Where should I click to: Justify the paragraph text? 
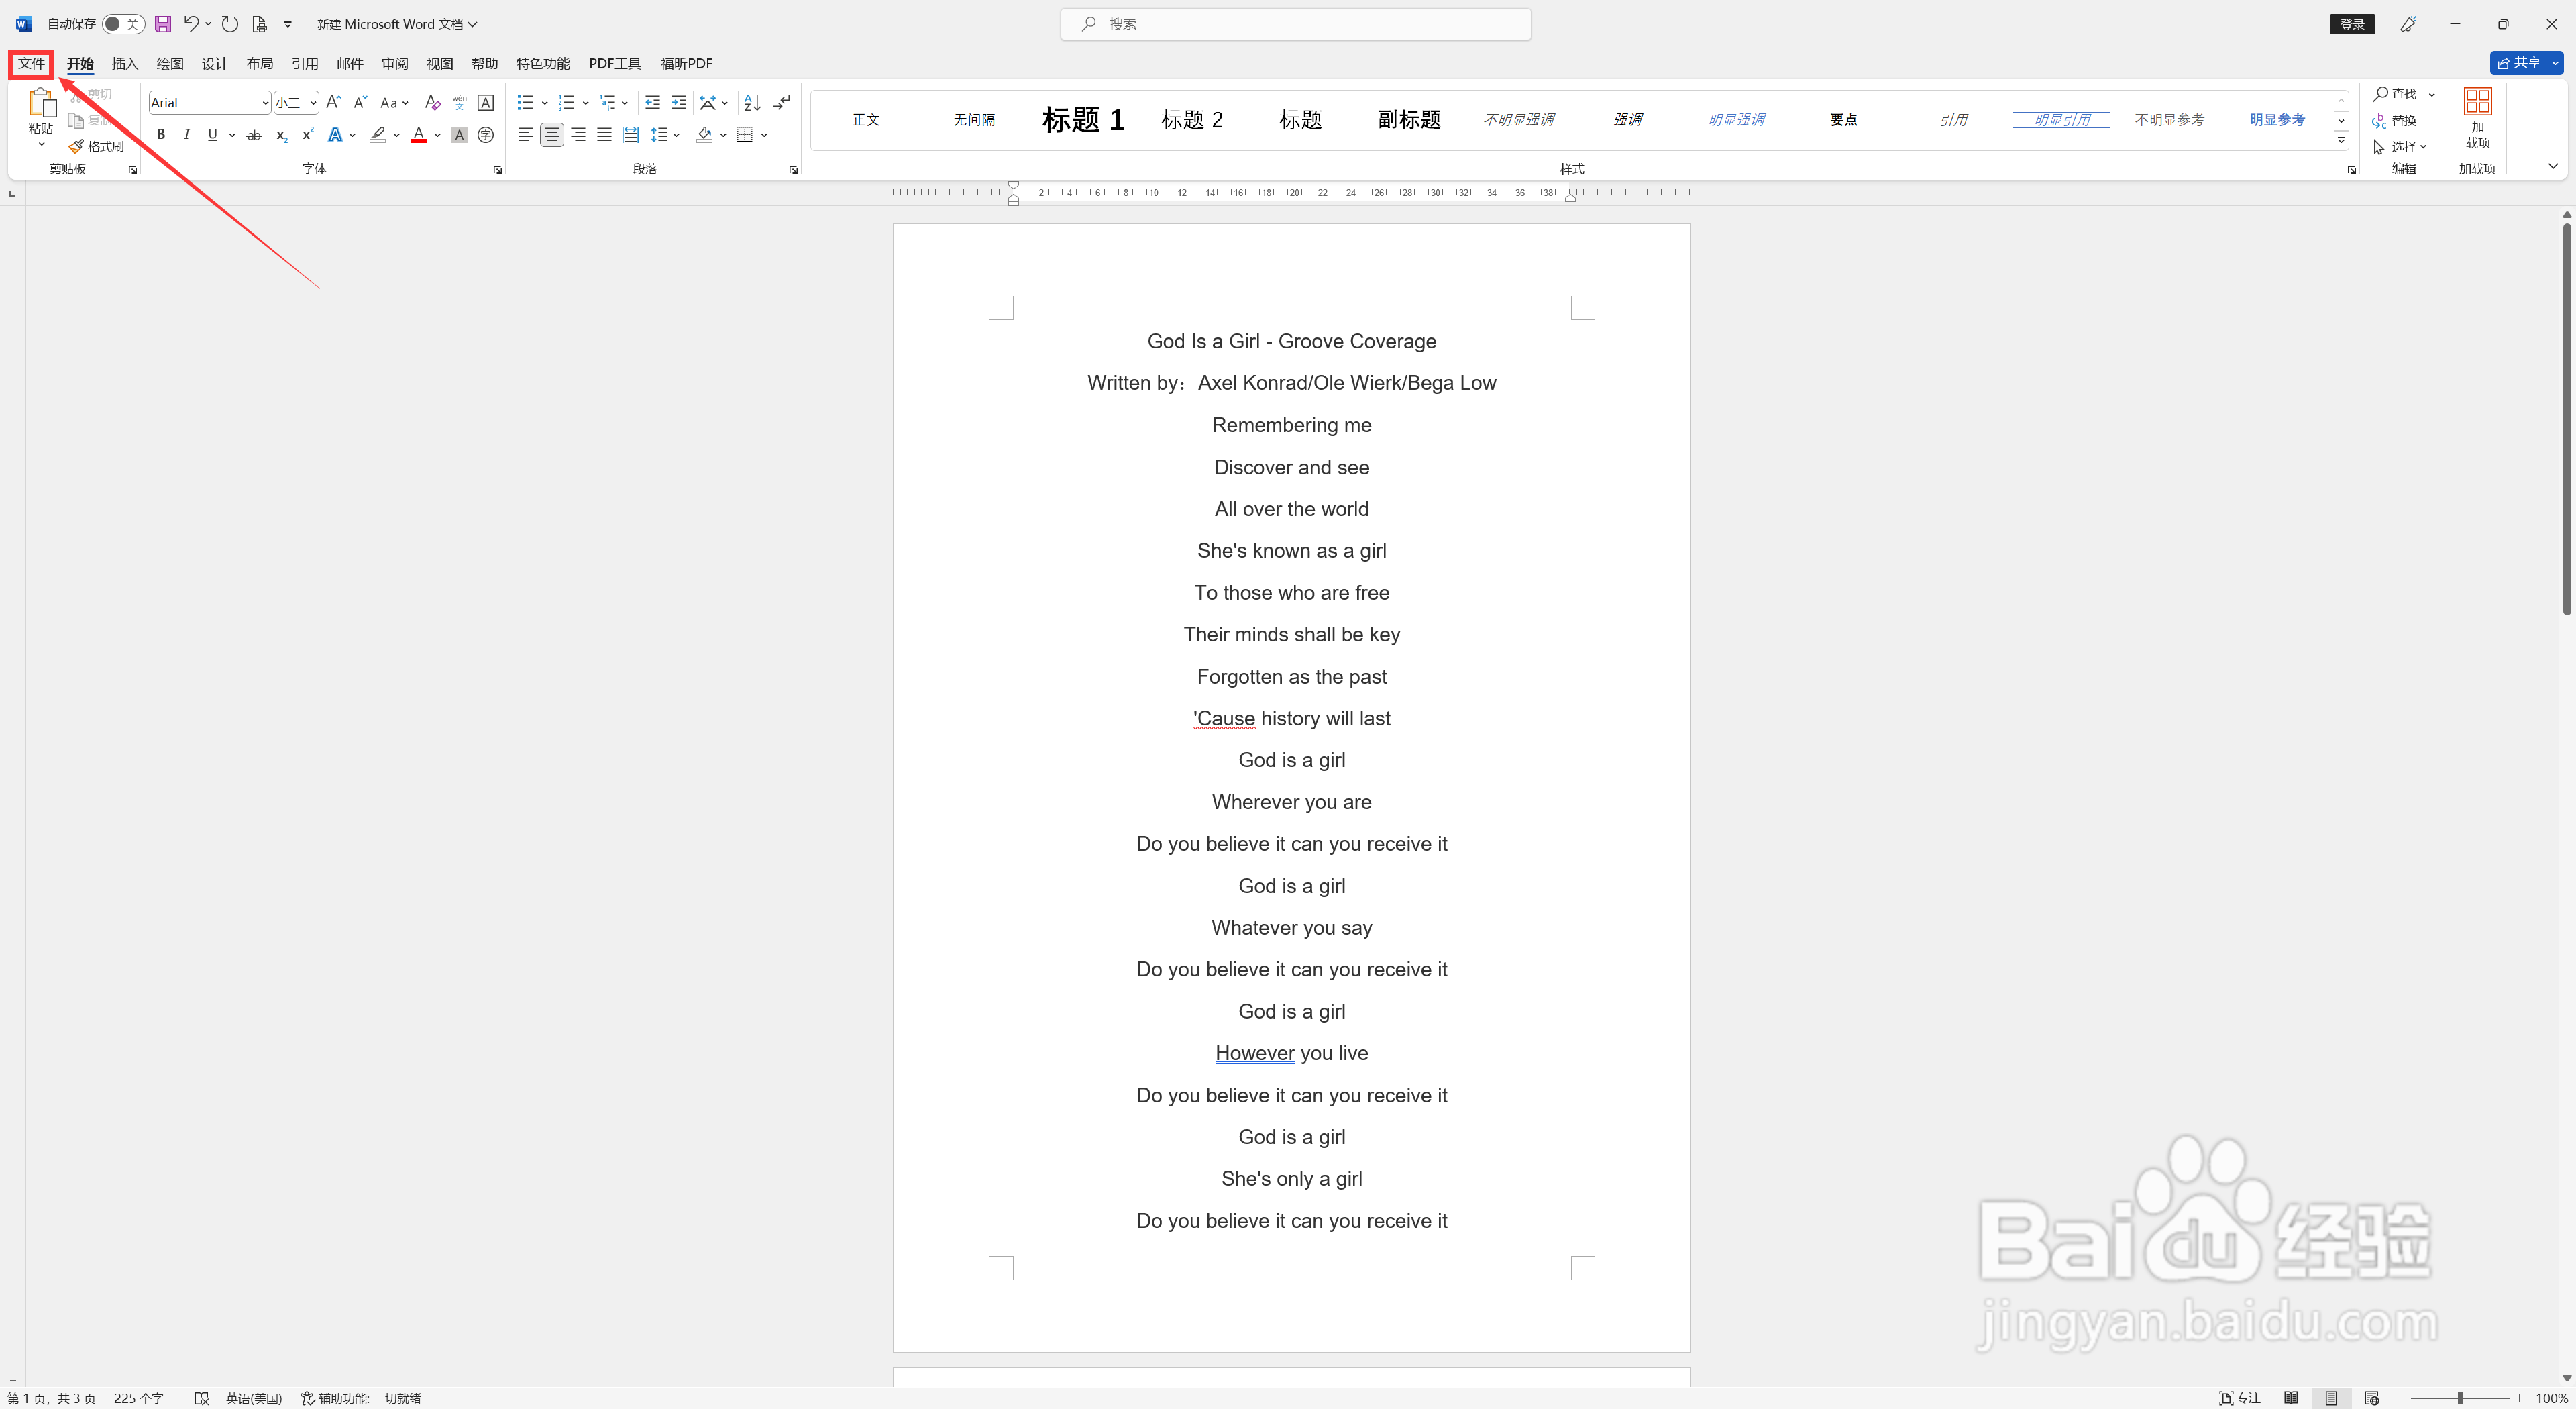coord(604,135)
